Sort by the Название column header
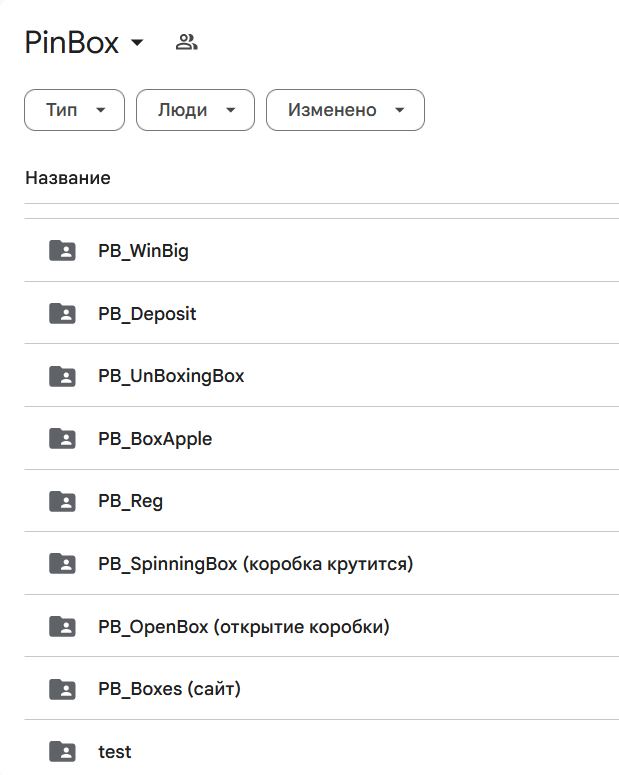The height and width of the screenshot is (775, 619). pos(68,178)
